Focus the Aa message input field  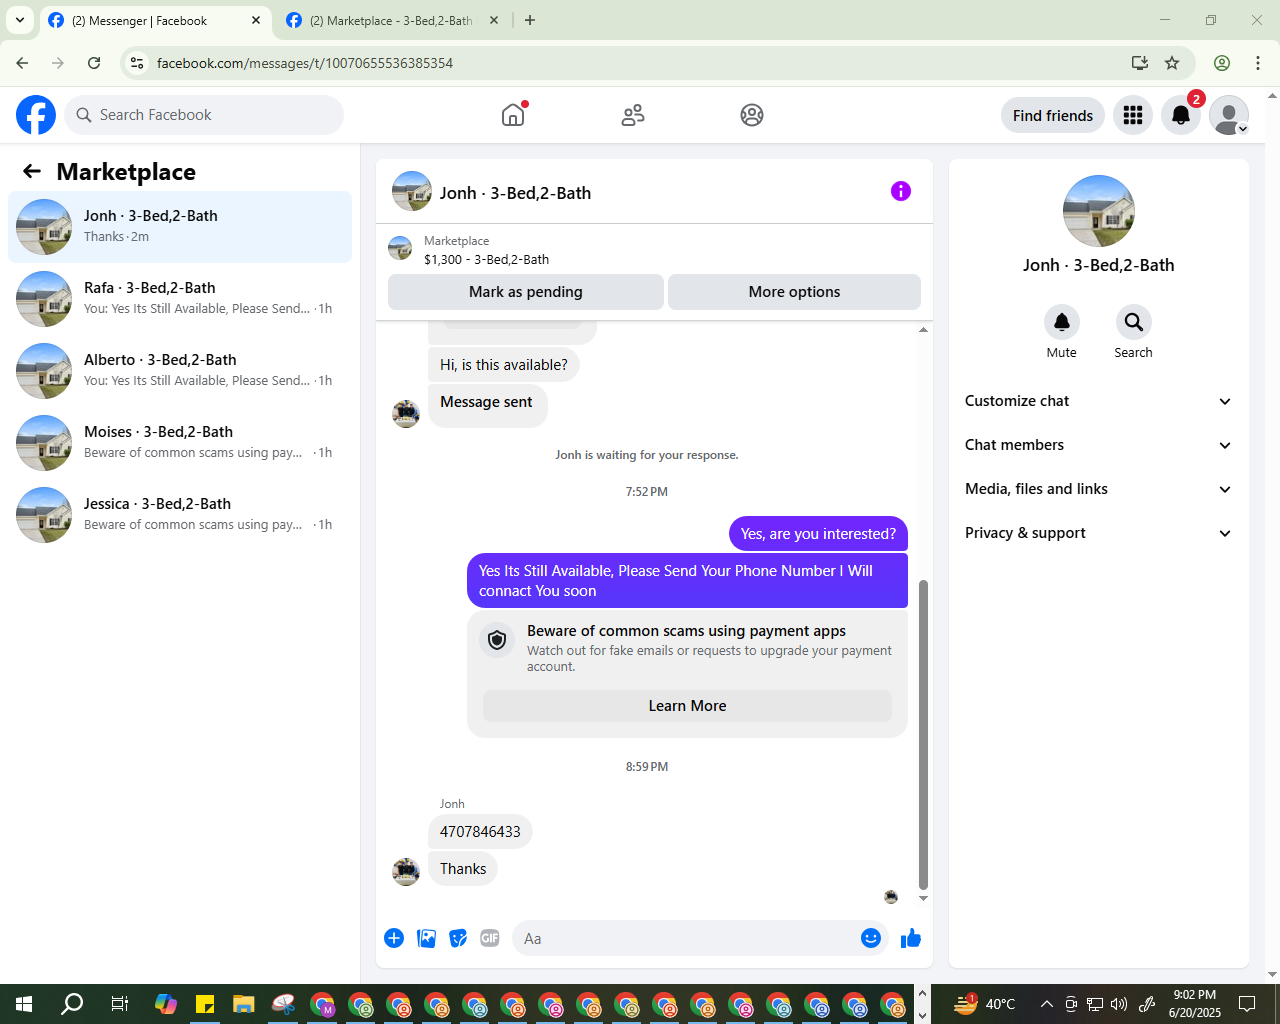(x=685, y=938)
